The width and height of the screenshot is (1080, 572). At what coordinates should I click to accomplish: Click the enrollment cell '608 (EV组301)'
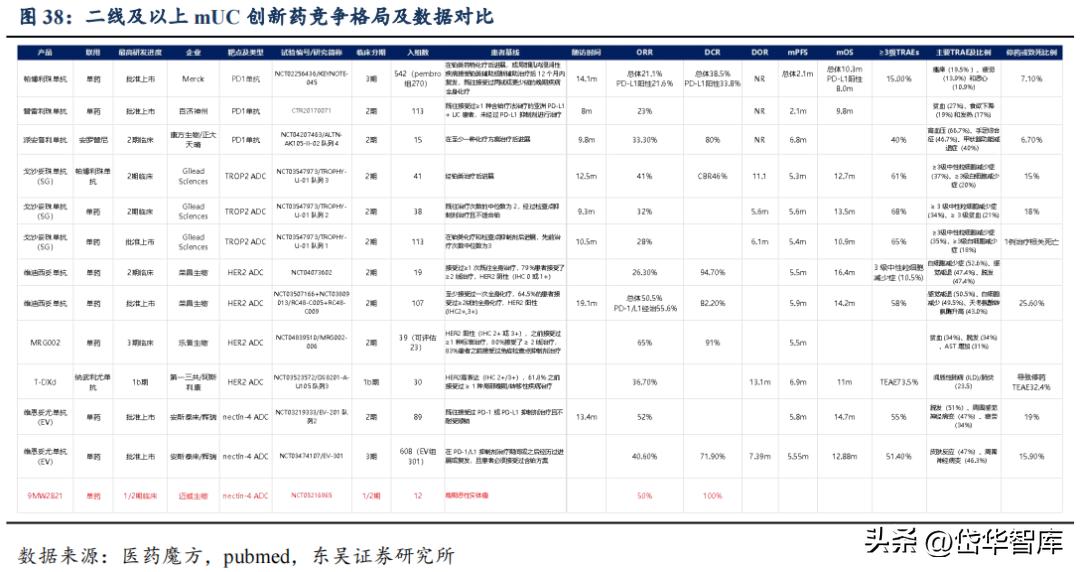[417, 456]
